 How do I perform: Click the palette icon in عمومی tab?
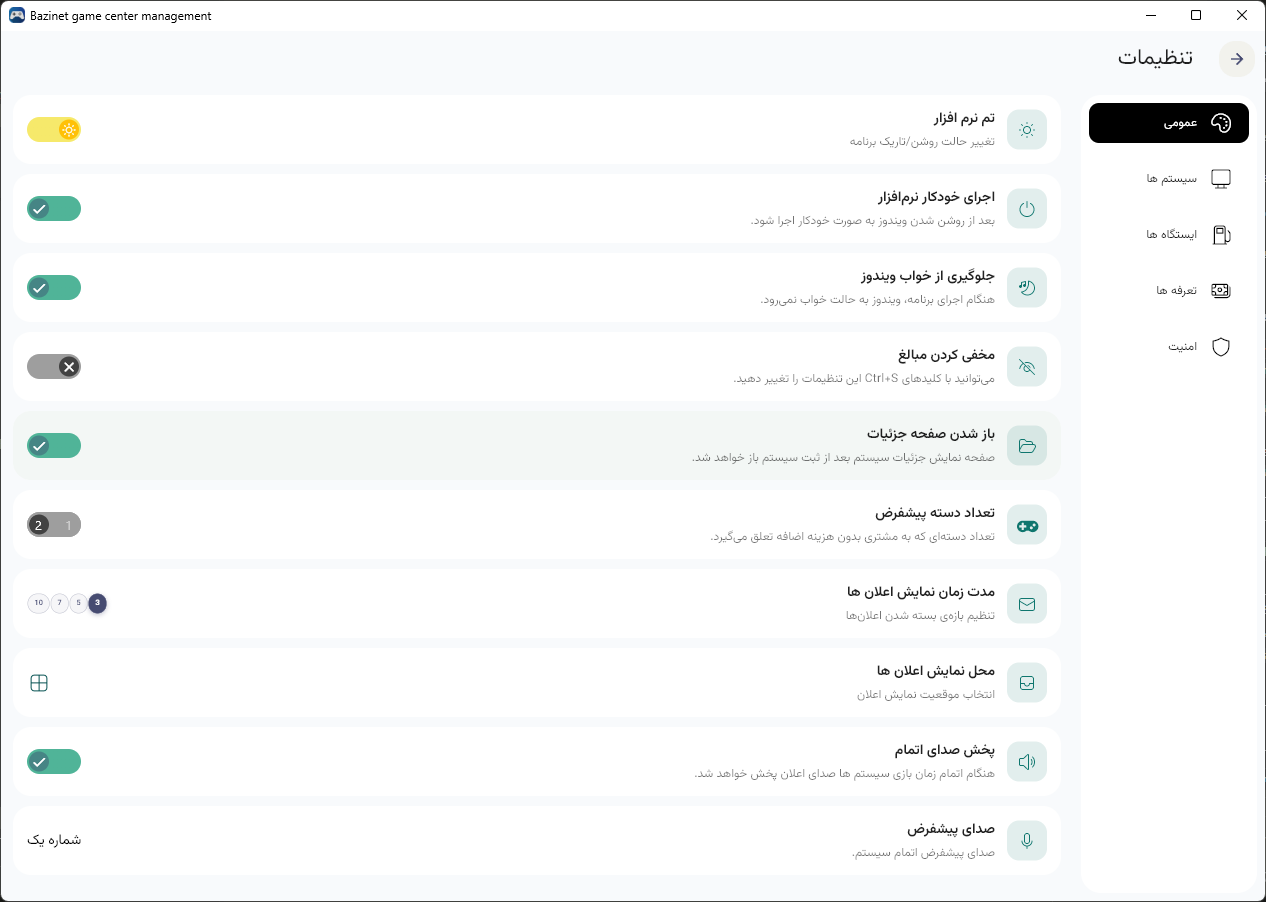(1220, 123)
